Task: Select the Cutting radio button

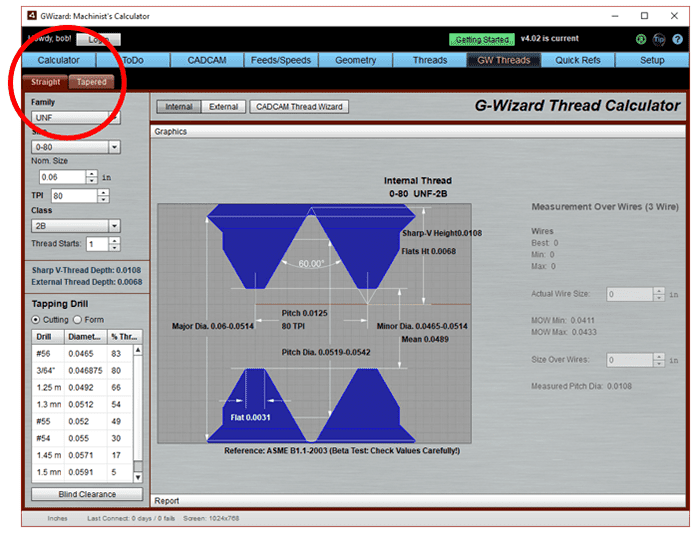Action: [x=36, y=320]
